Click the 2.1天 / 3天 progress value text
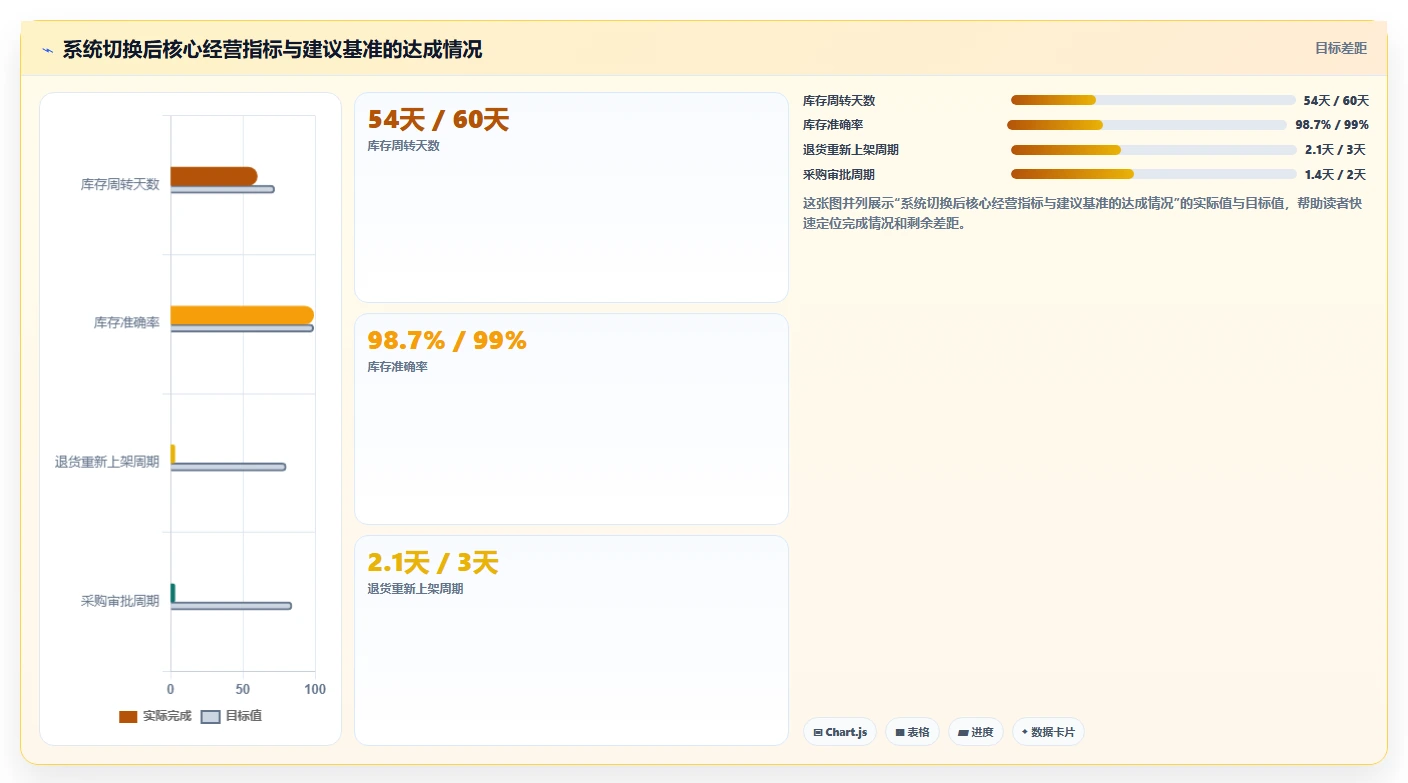 [1335, 150]
